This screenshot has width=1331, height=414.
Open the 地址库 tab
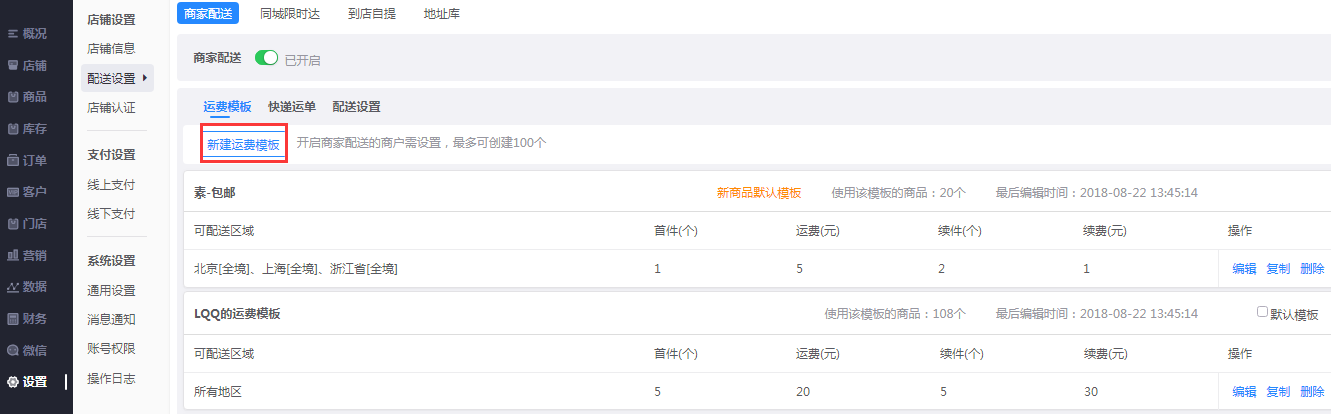[x=441, y=14]
